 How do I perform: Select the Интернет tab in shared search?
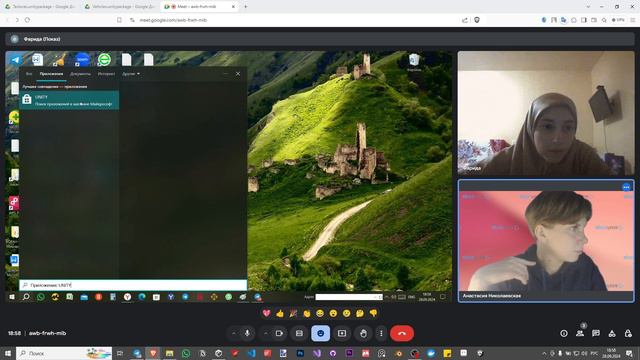106,74
